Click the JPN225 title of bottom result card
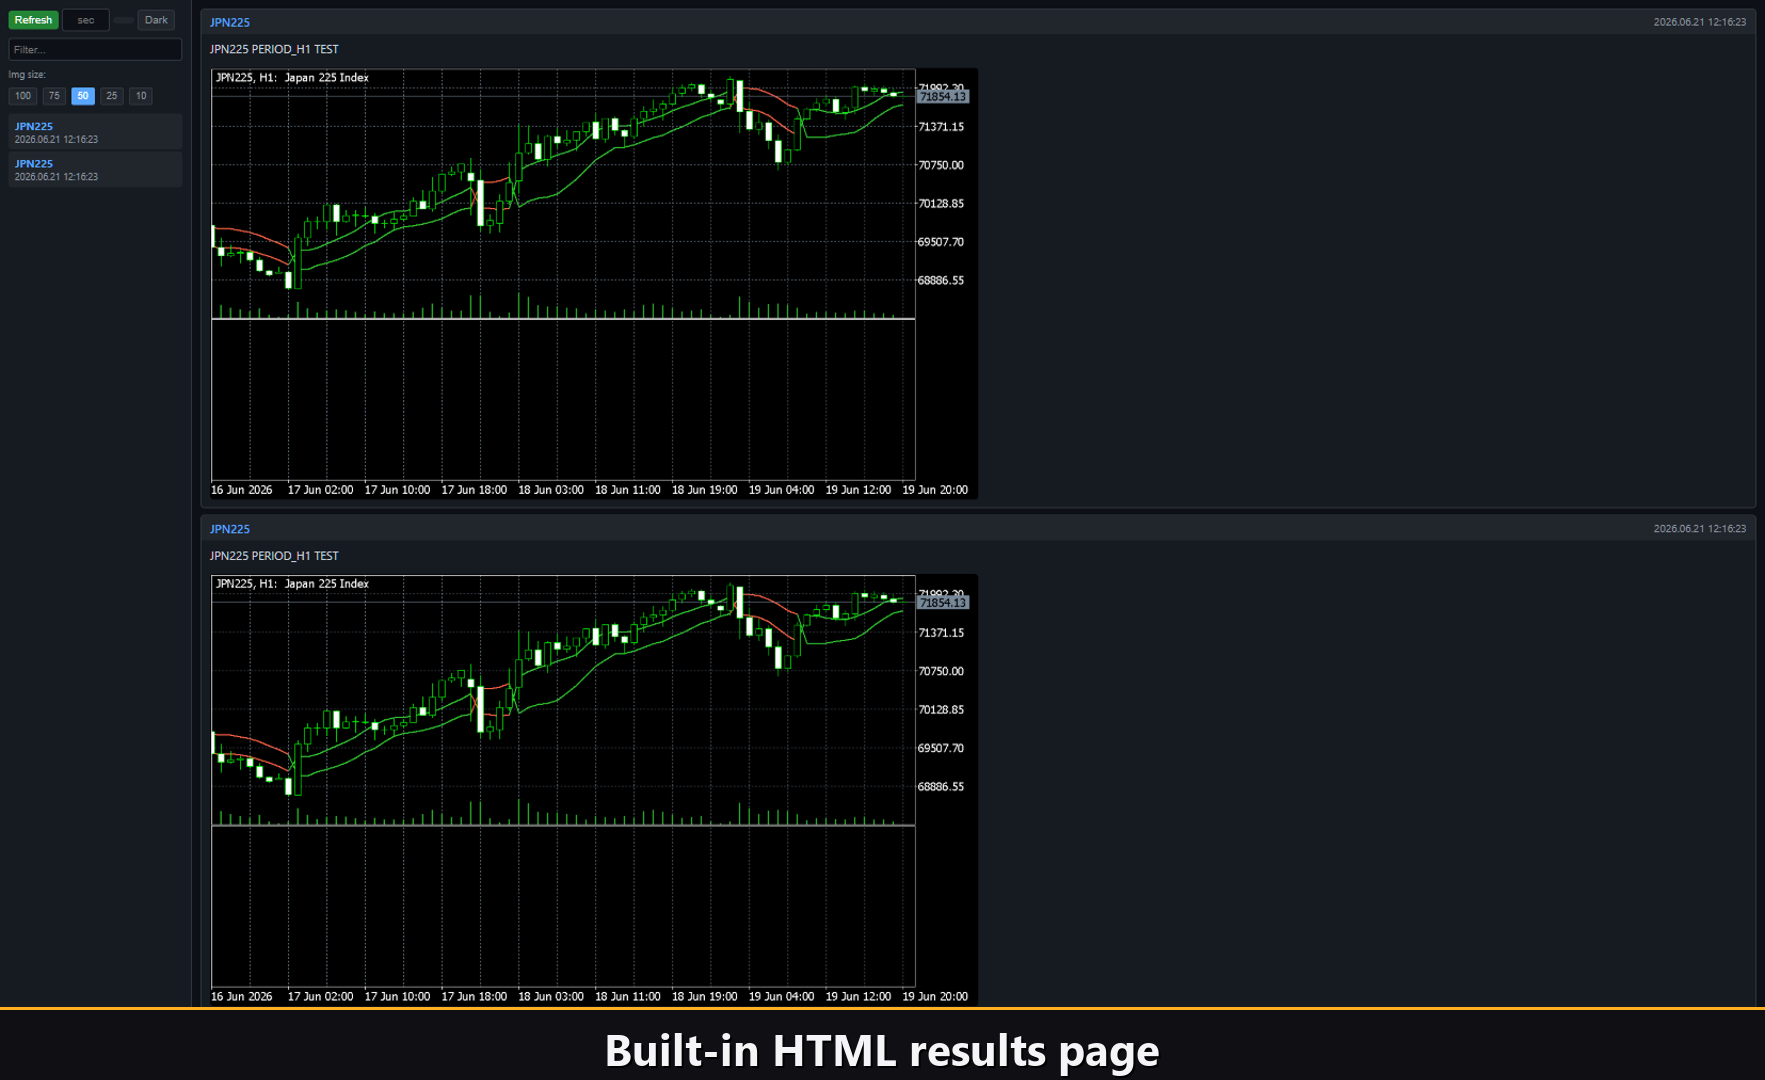Viewport: 1765px width, 1080px height. pos(230,529)
